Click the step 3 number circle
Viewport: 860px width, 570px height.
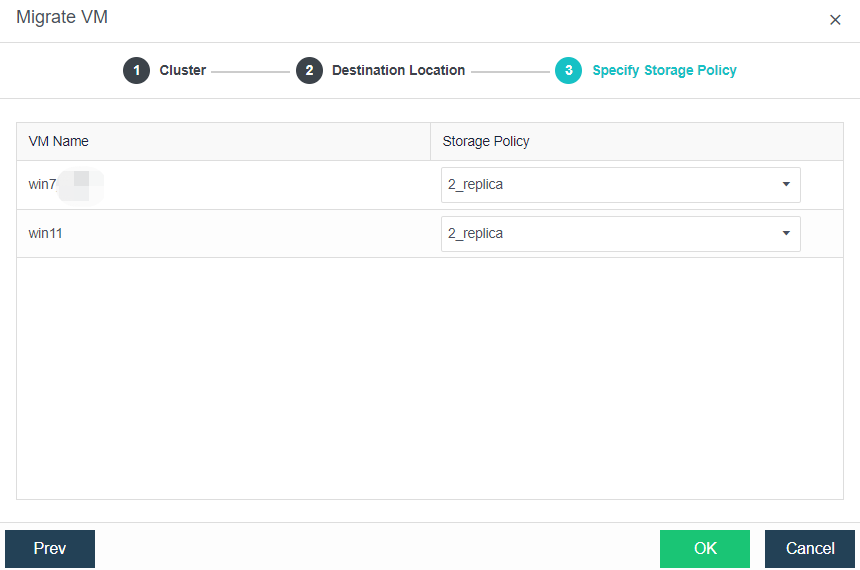568,71
